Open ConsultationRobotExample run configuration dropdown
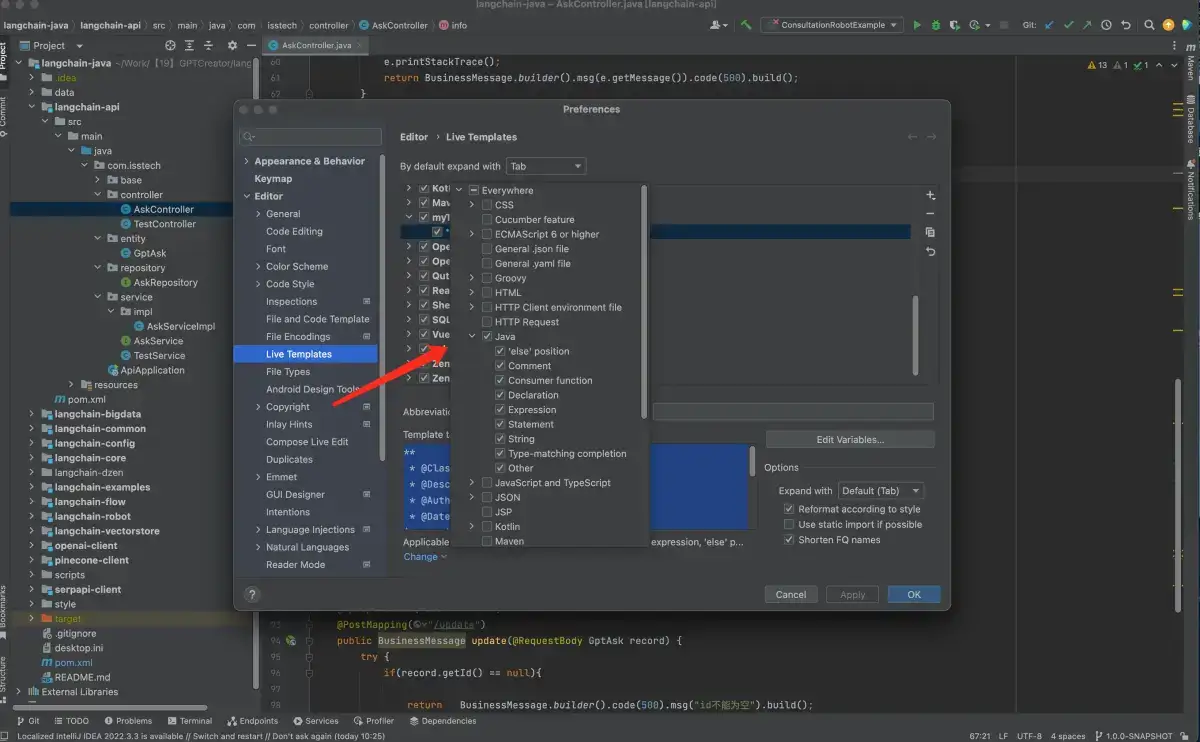 [832, 25]
